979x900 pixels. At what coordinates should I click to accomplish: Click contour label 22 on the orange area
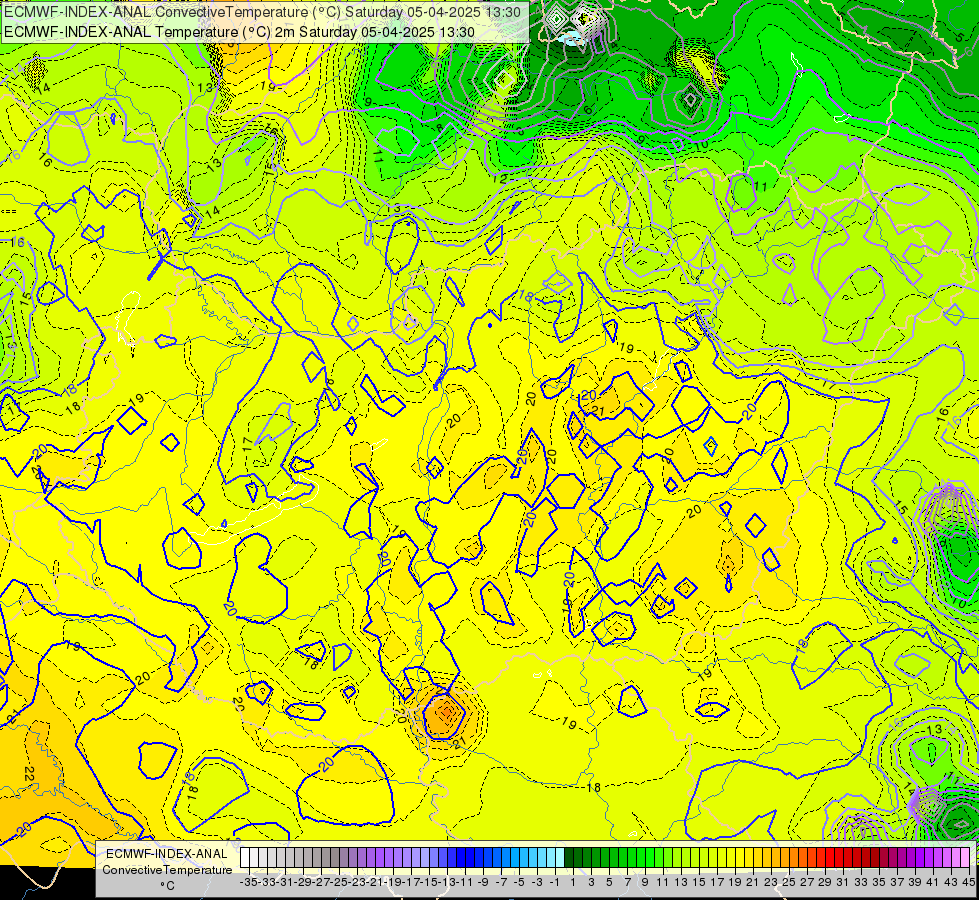point(29,774)
